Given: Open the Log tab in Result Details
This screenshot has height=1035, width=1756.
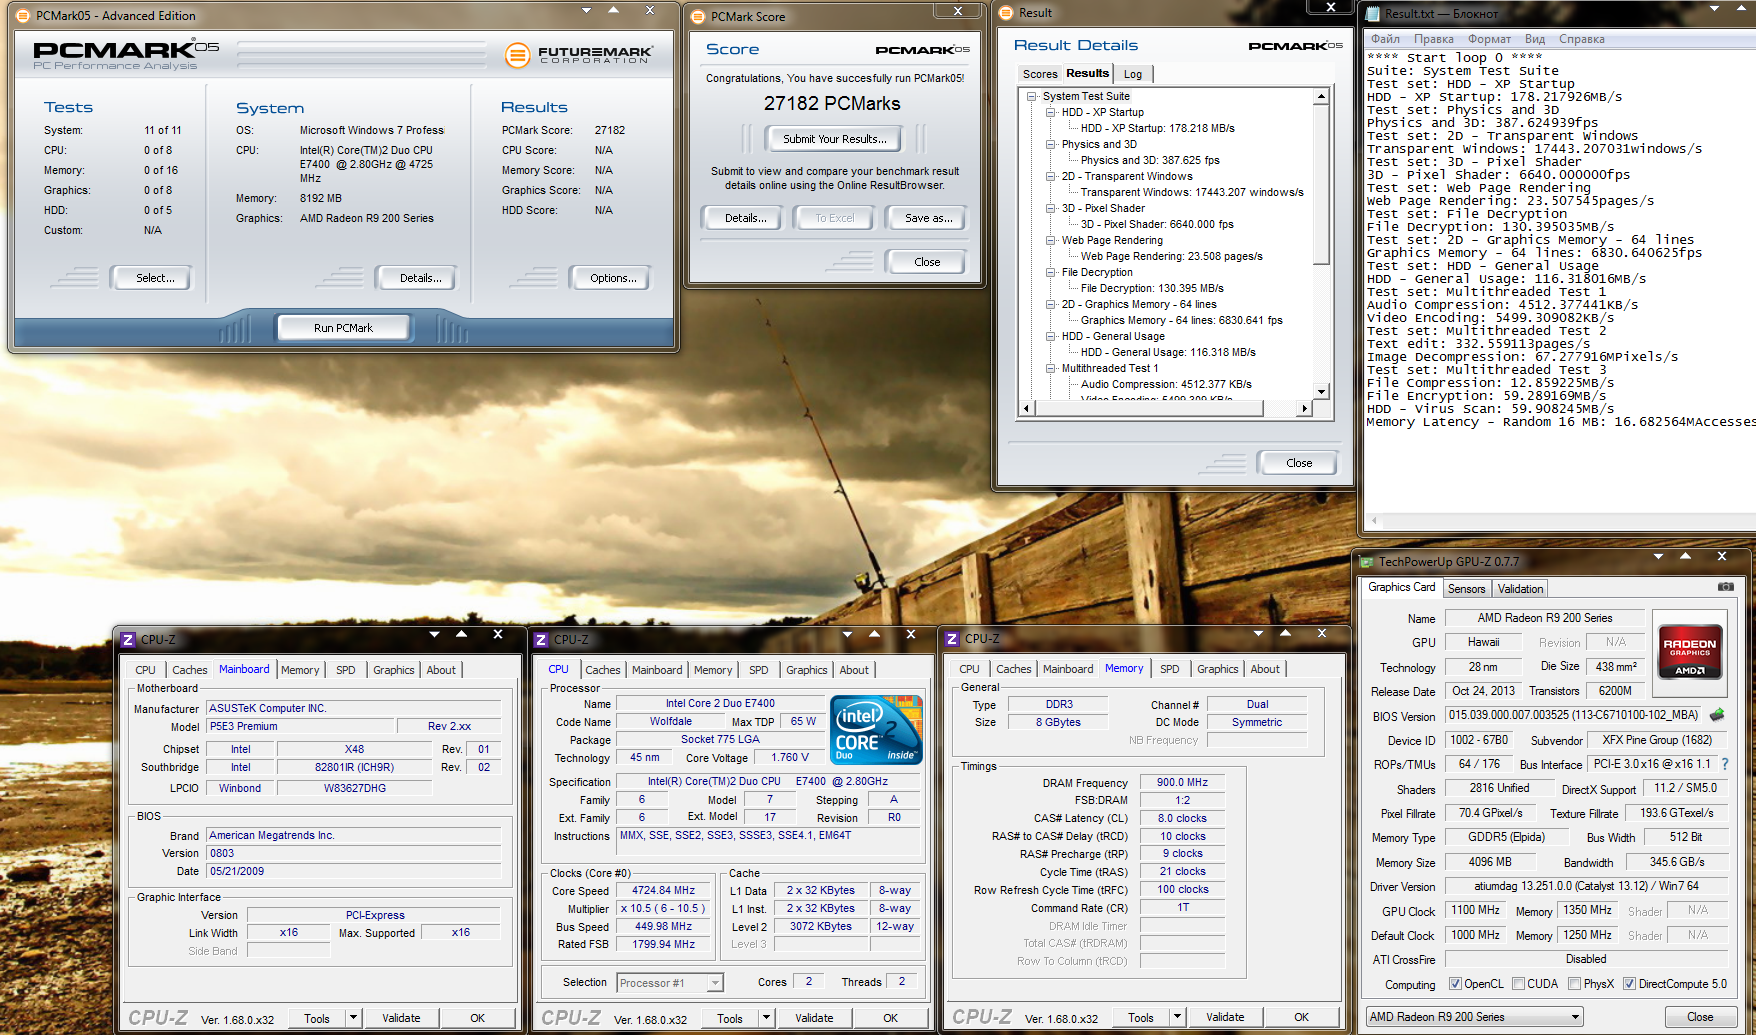Looking at the screenshot, I should pos(1133,74).
